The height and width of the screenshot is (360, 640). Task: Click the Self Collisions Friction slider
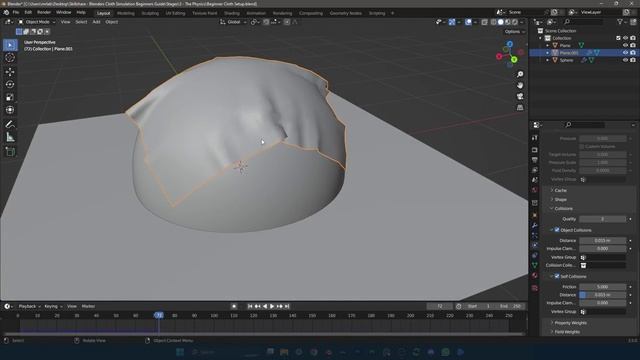(602, 287)
